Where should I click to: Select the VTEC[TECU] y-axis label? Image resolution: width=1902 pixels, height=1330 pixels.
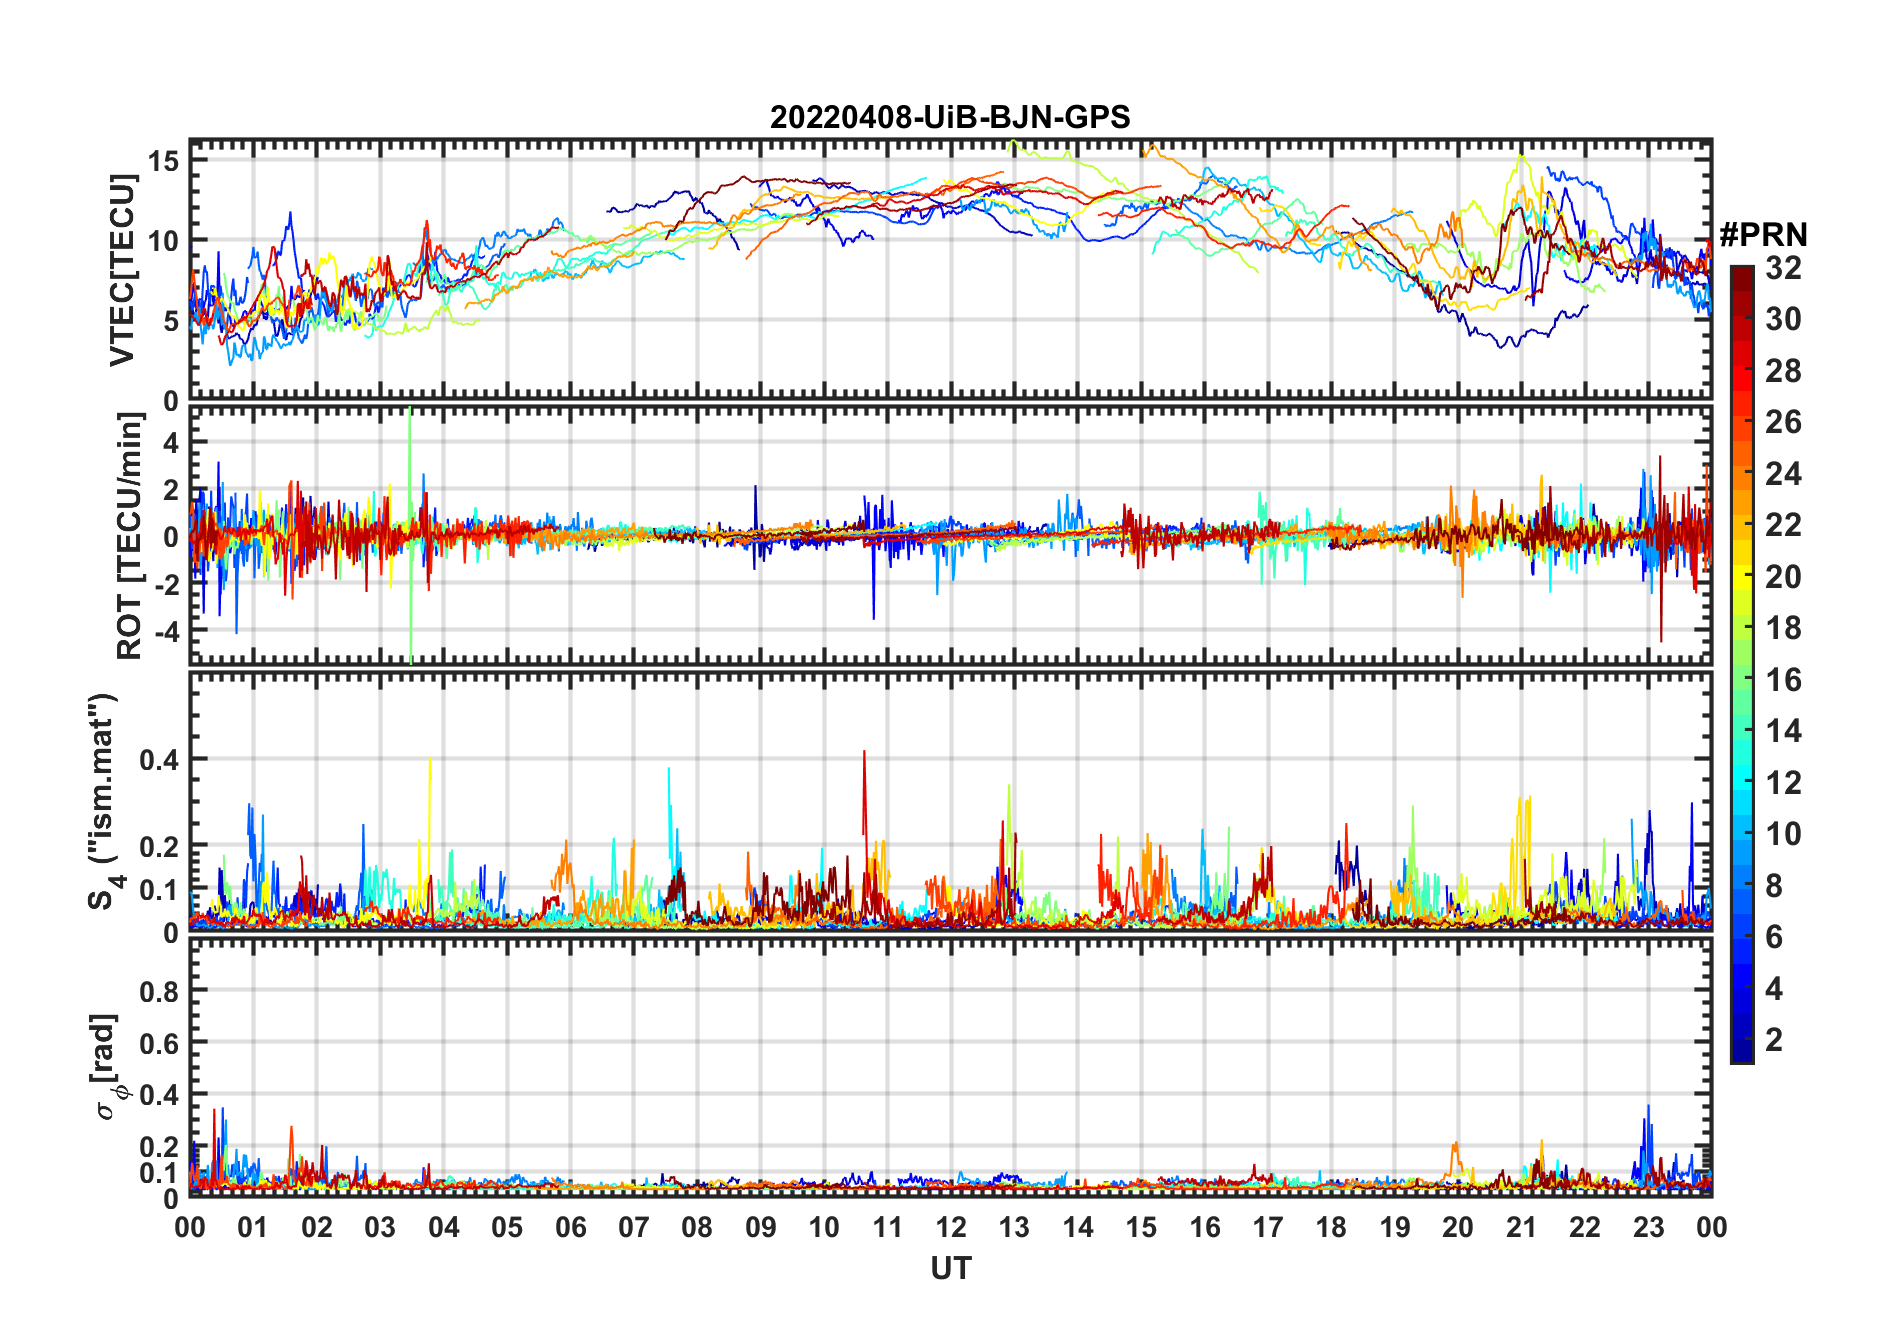tap(123, 270)
